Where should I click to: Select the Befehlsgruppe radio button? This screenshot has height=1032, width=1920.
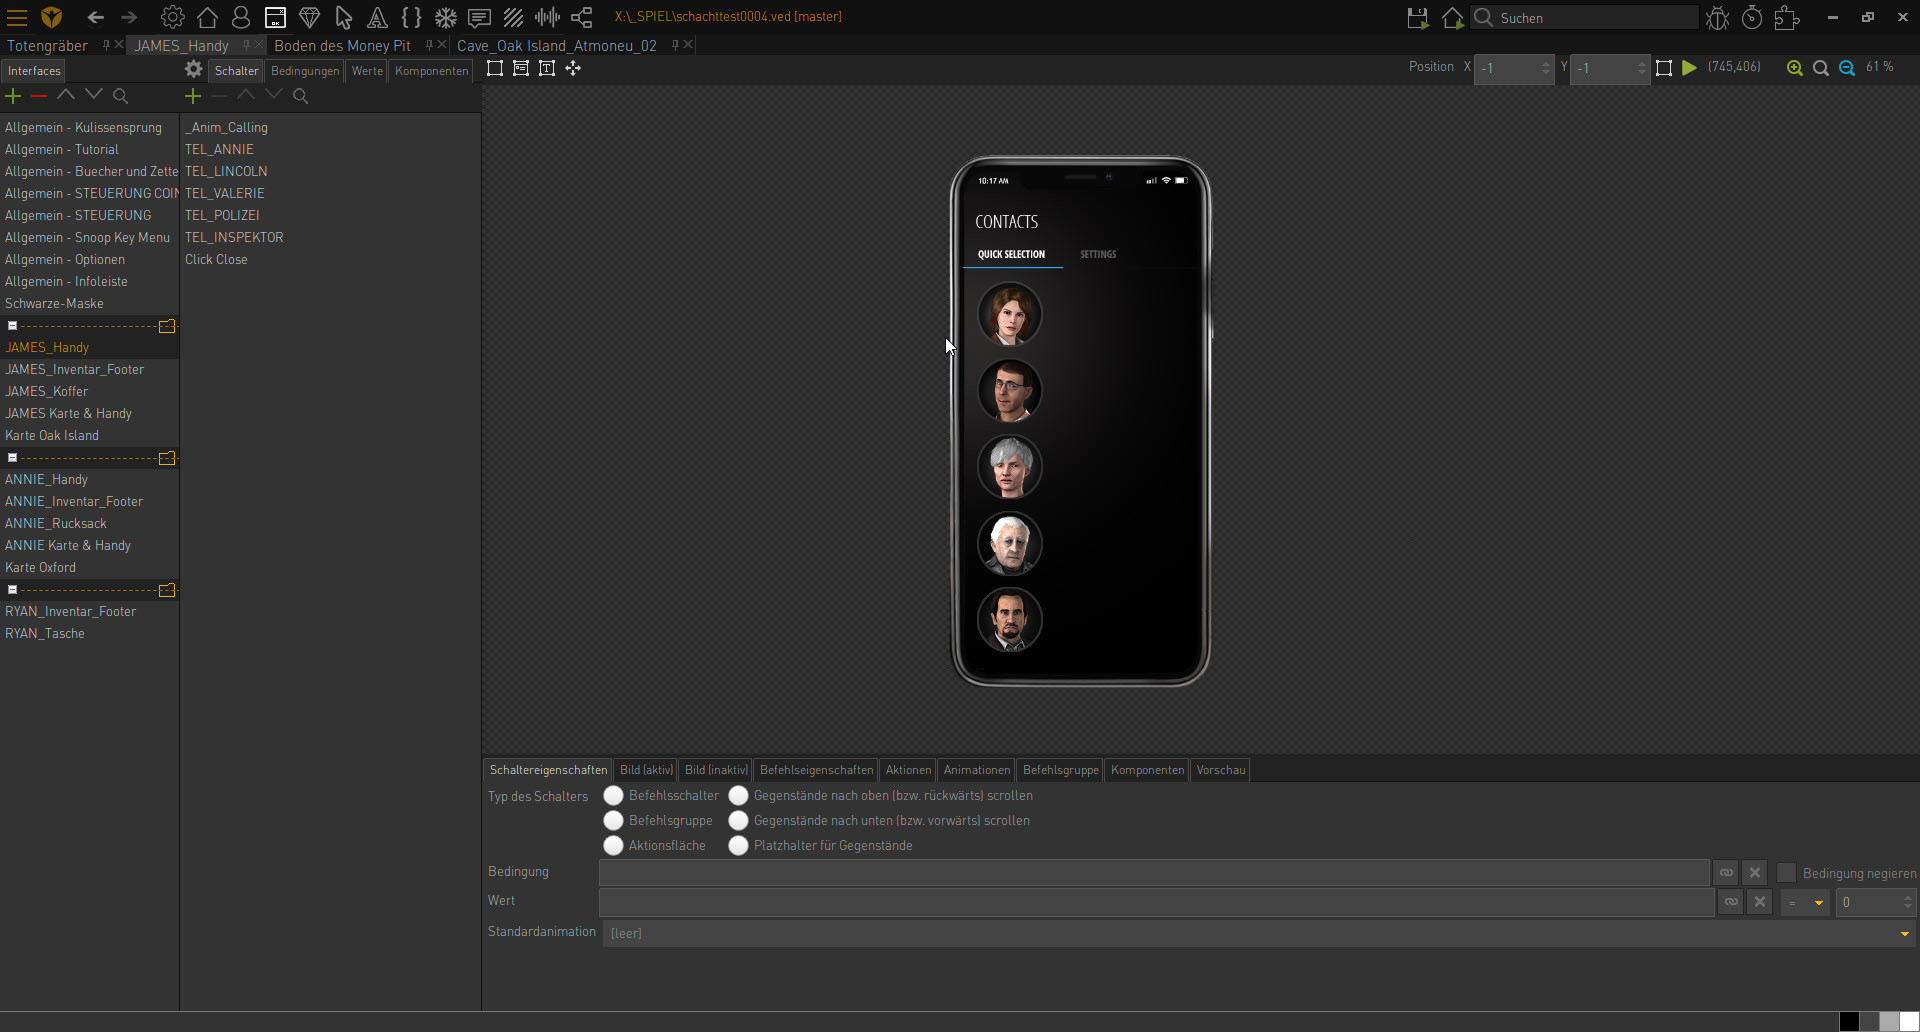[613, 820]
